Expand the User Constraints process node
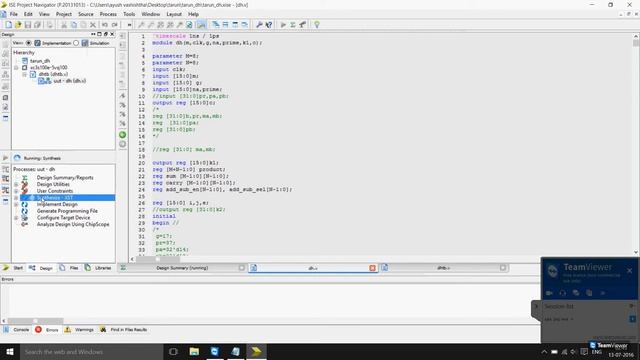The image size is (640, 360). tap(16, 191)
